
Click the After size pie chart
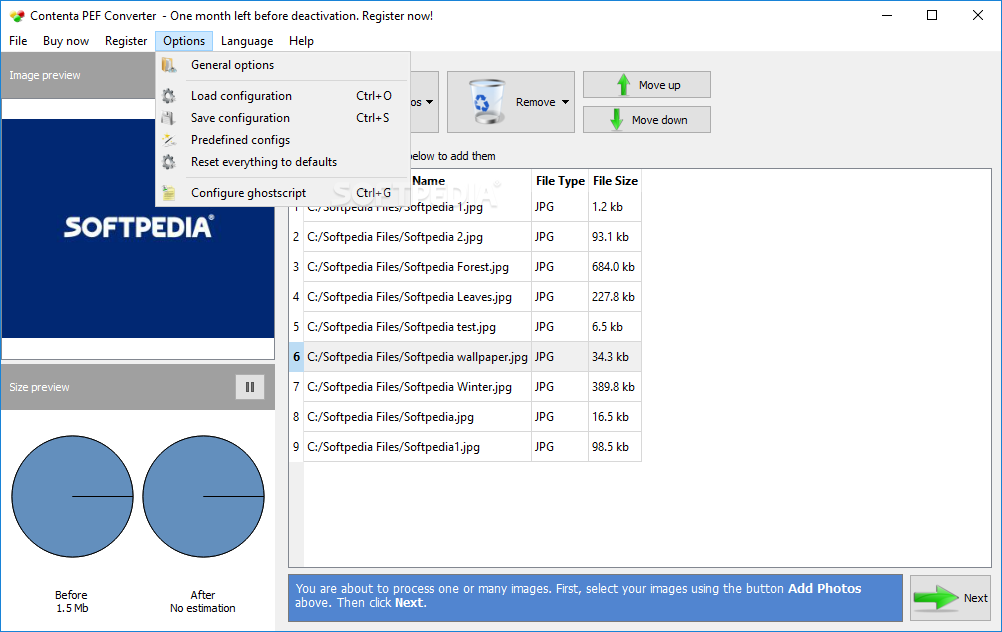203,497
